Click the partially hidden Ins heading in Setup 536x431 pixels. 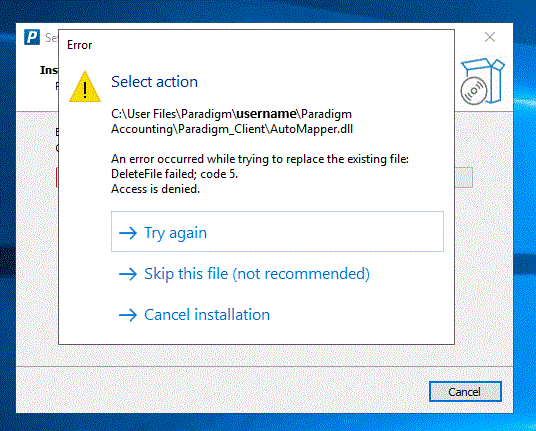tap(49, 70)
